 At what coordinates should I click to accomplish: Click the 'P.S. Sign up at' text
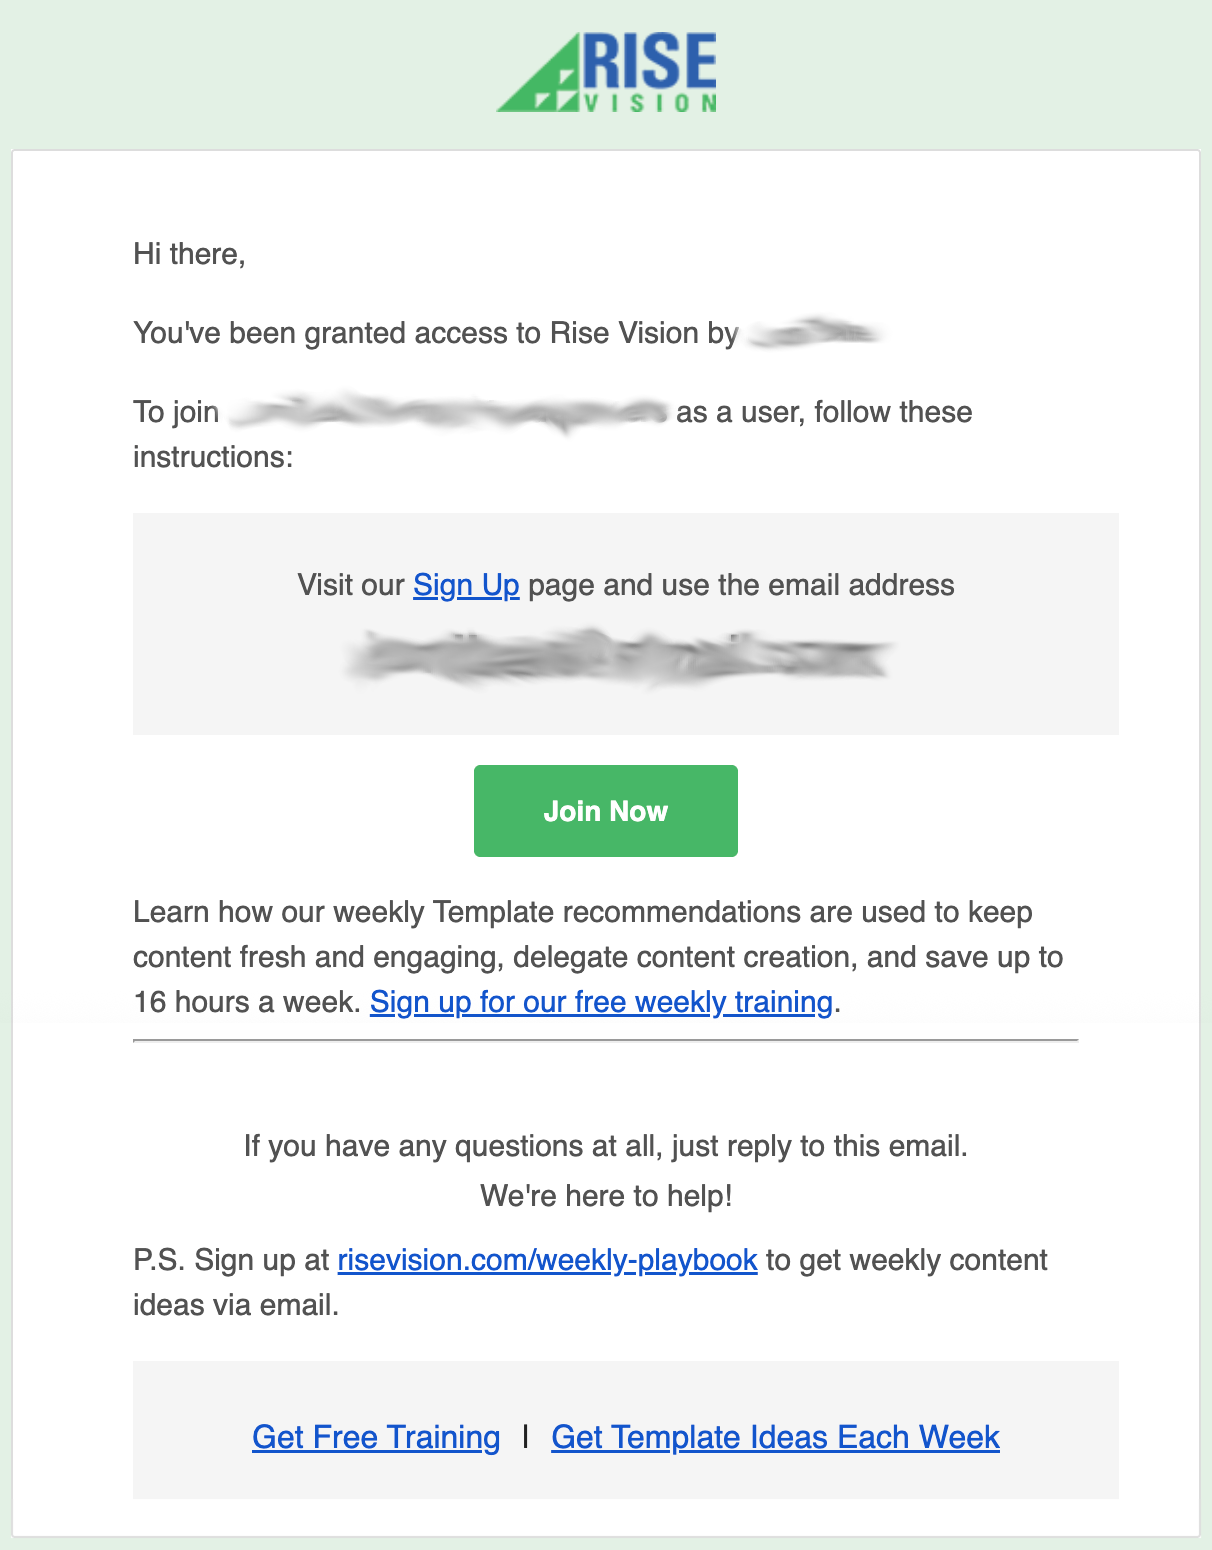231,1260
